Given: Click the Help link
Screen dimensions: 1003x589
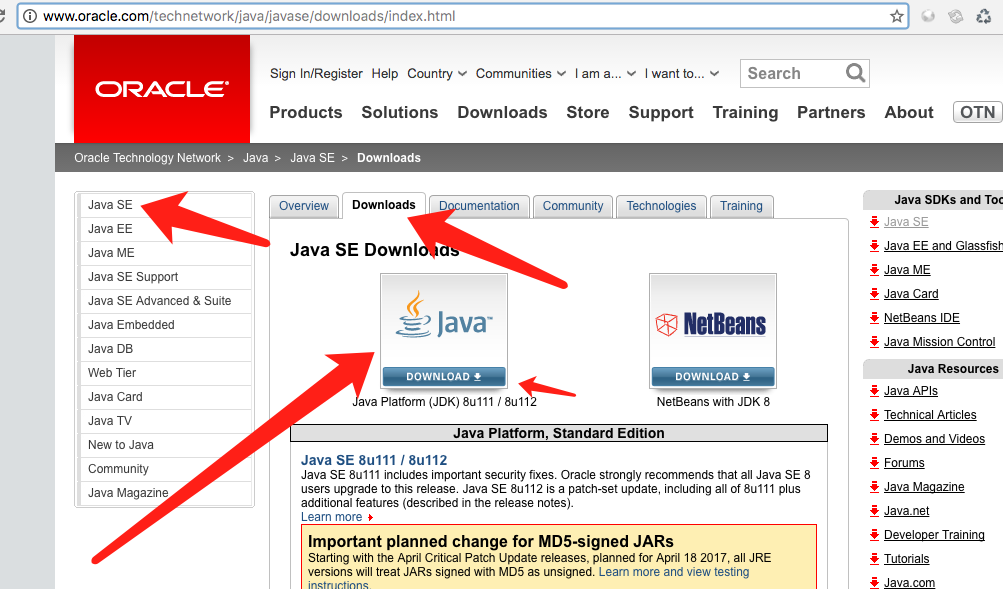Looking at the screenshot, I should click(x=385, y=74).
